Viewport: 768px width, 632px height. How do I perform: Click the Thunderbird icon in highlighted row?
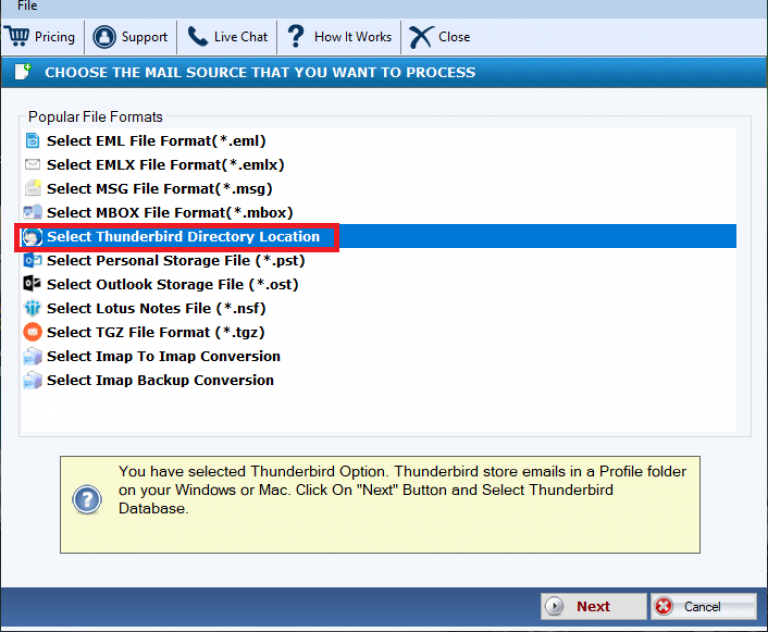click(32, 237)
